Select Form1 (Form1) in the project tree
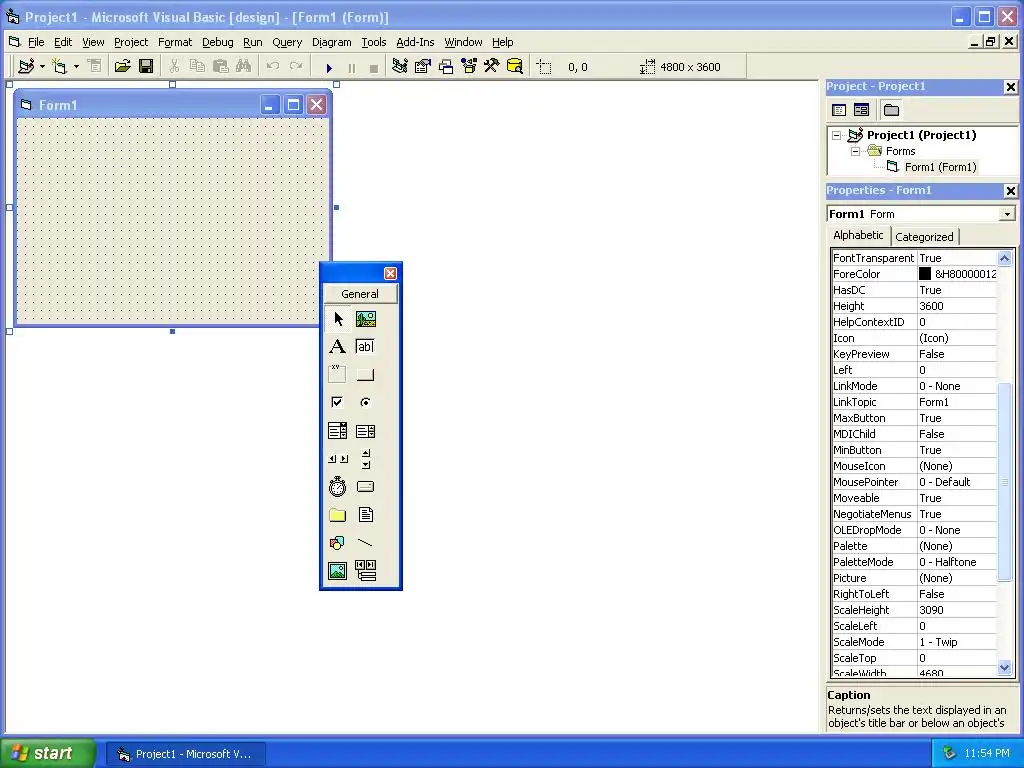The height and width of the screenshot is (768, 1024). [940, 167]
